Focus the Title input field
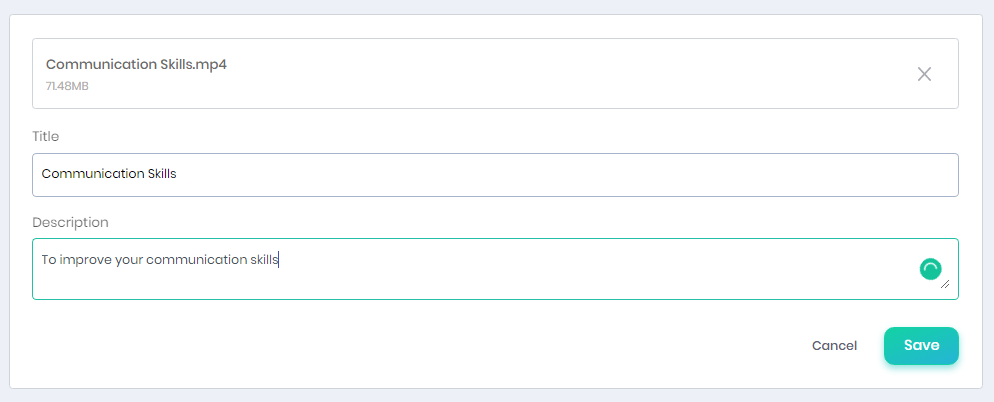The width and height of the screenshot is (994, 402). coord(495,174)
